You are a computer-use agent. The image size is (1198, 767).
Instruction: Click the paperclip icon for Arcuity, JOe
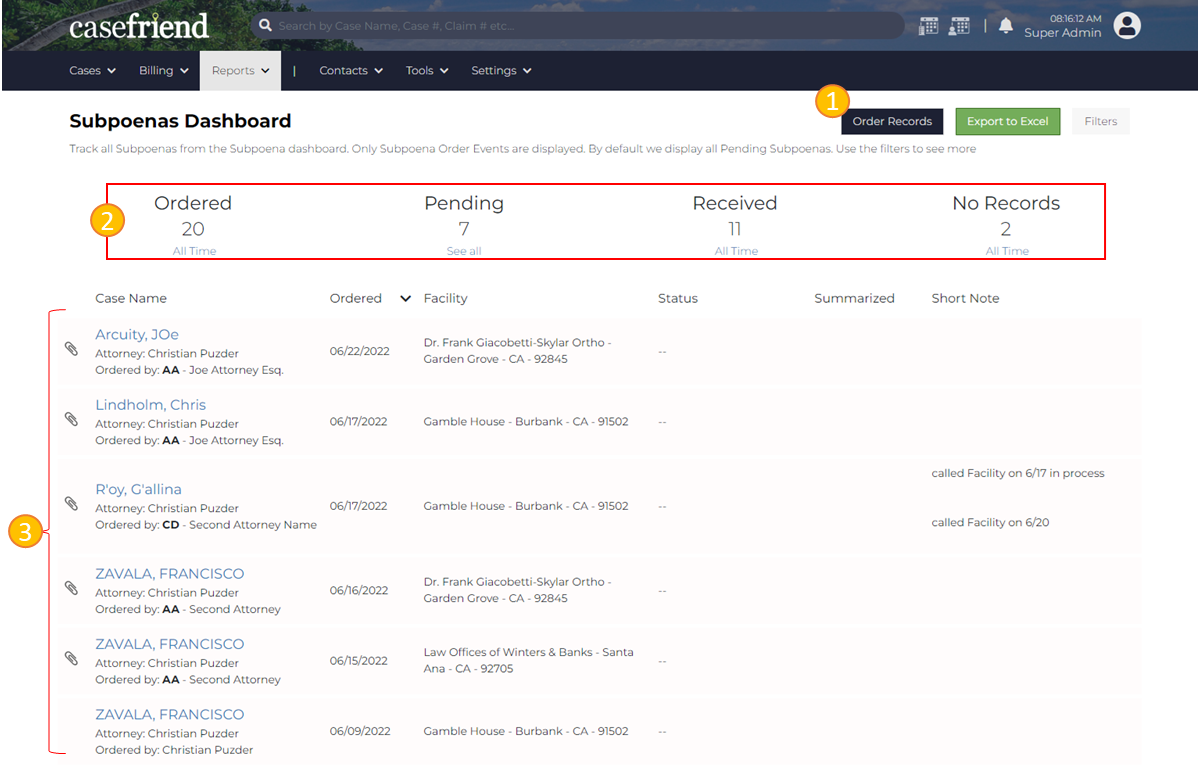[71, 349]
